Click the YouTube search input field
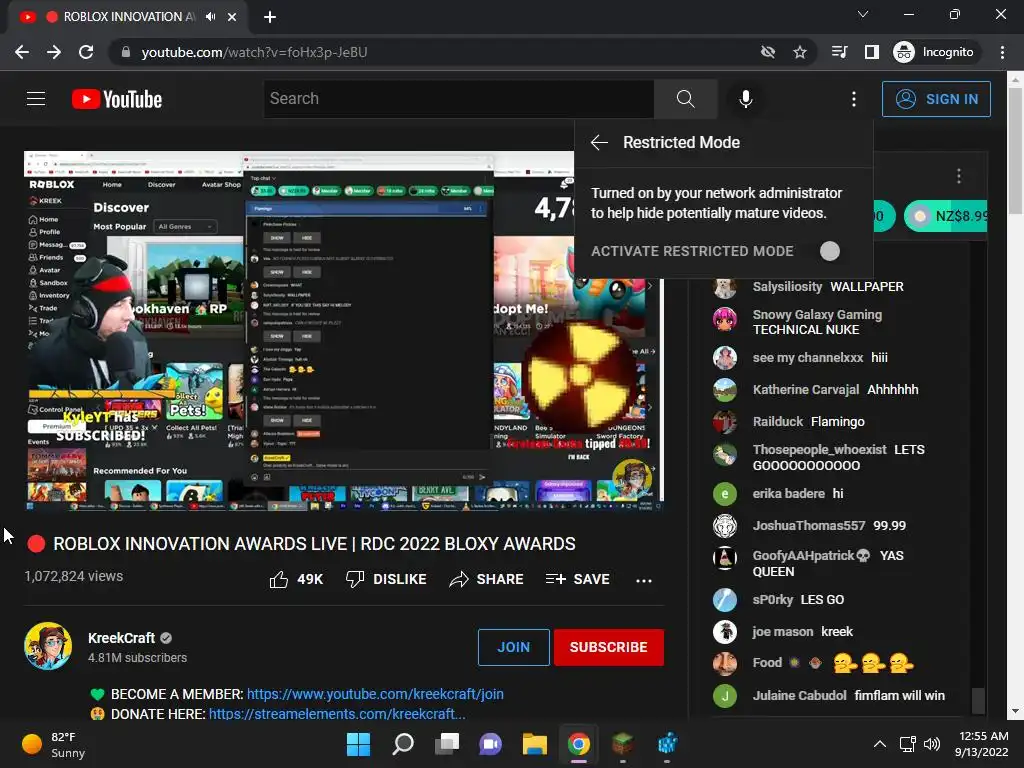1024x768 pixels. 458,99
